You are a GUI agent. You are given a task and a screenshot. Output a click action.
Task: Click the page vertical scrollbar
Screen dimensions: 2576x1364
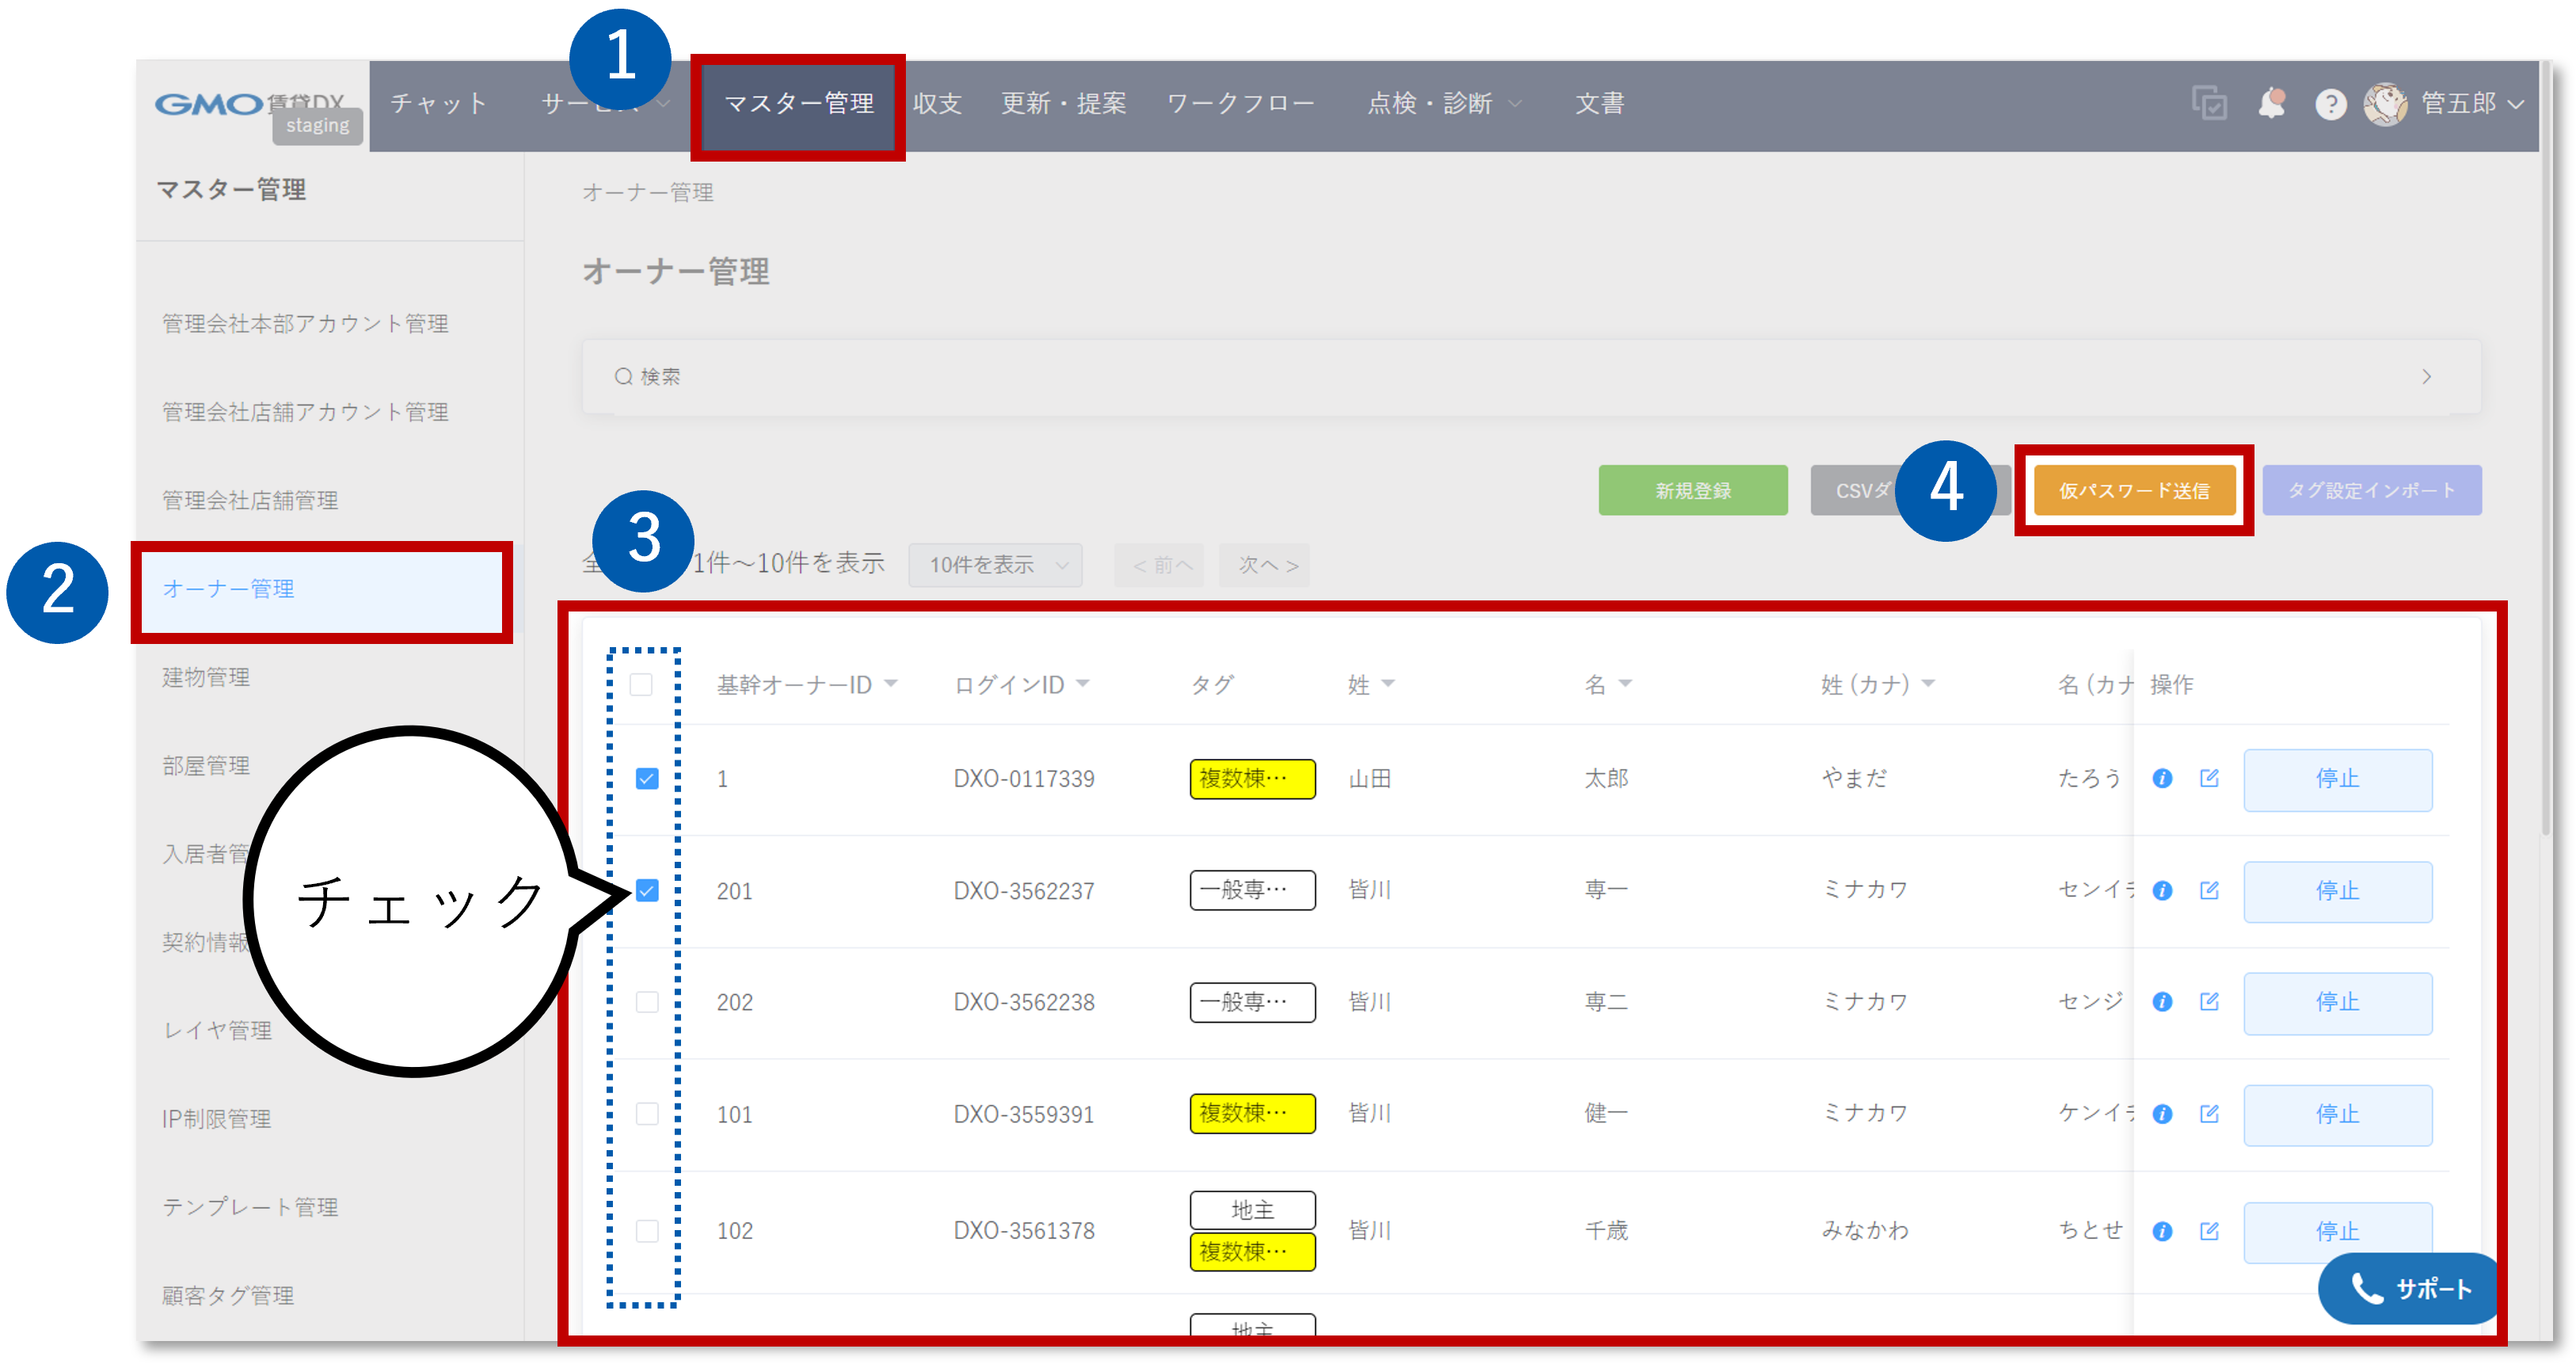pos(2546,450)
